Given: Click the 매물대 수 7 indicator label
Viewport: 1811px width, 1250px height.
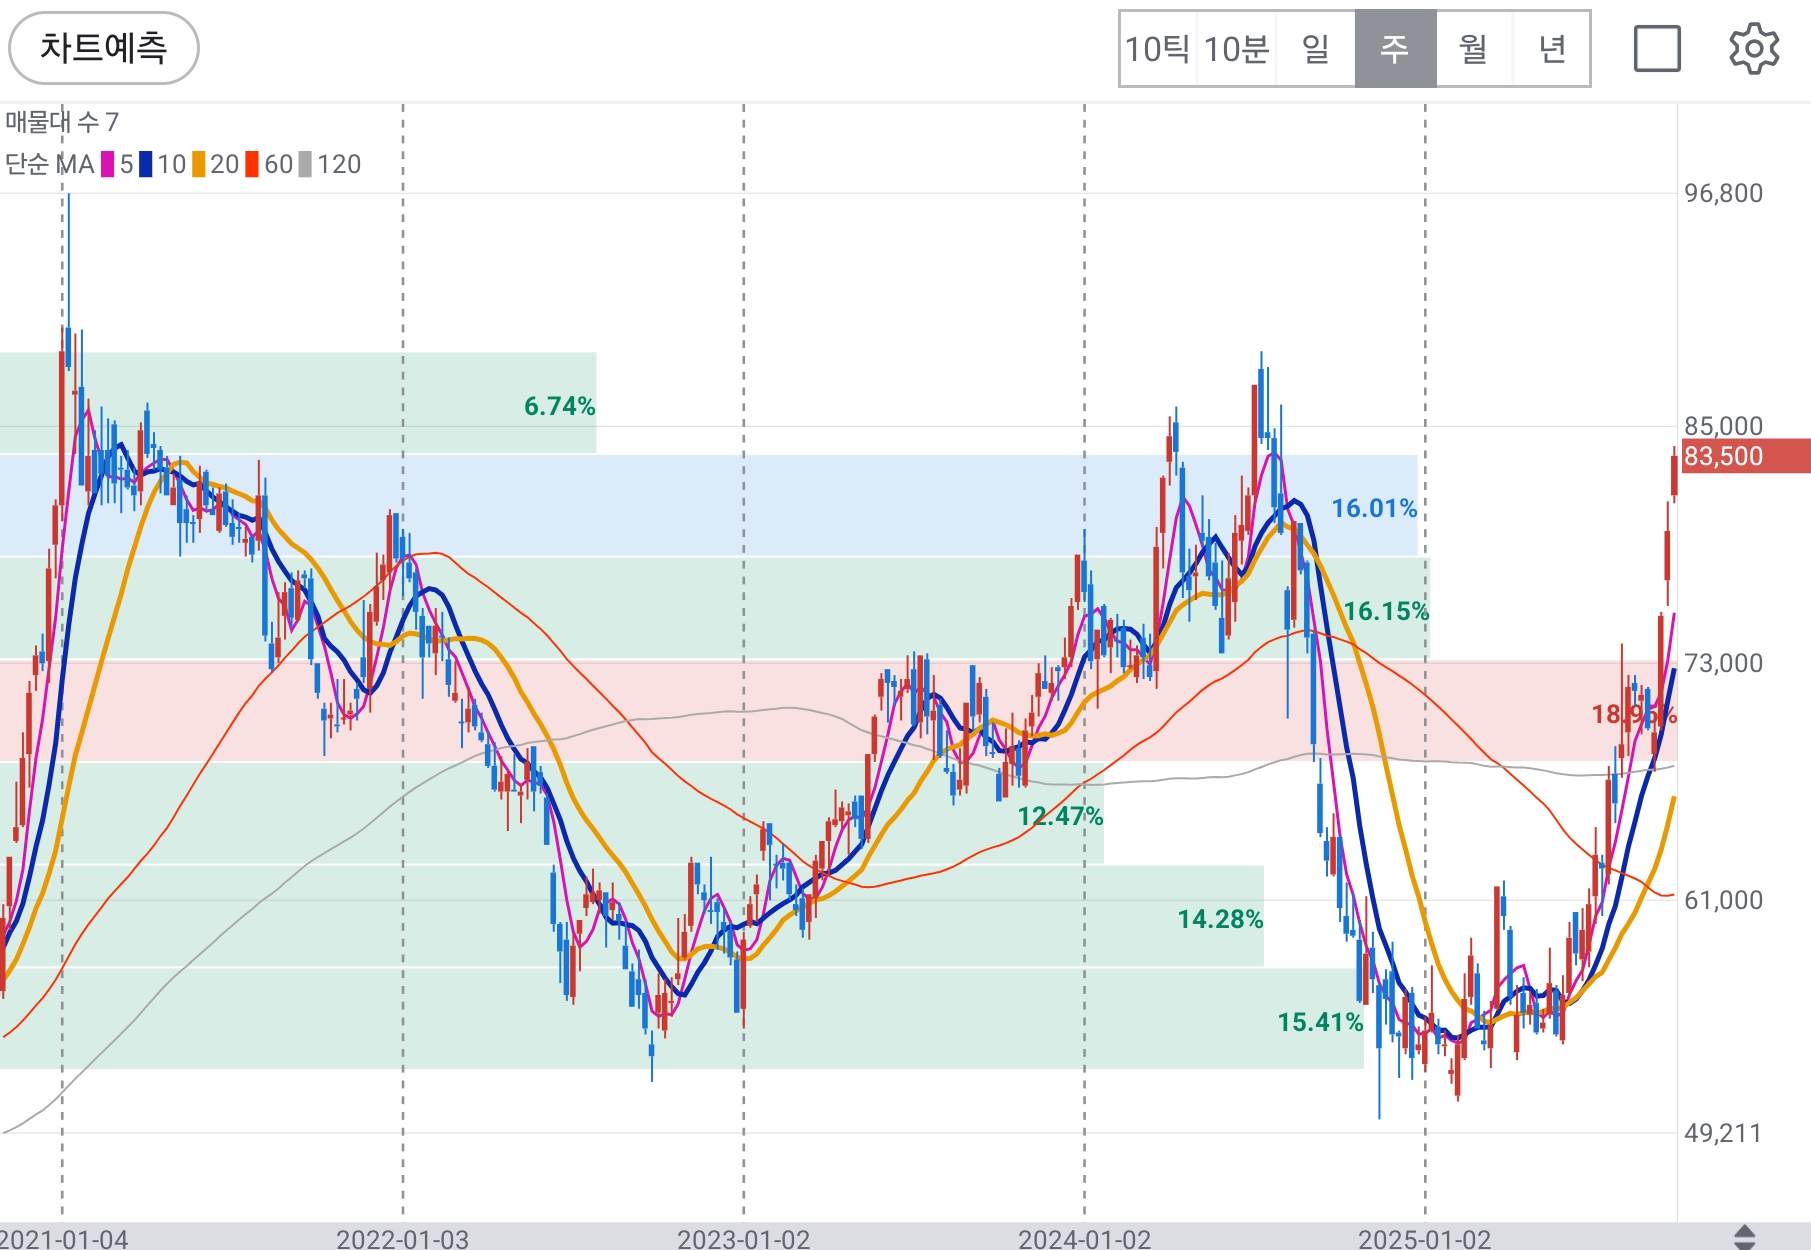Looking at the screenshot, I should click(62, 122).
